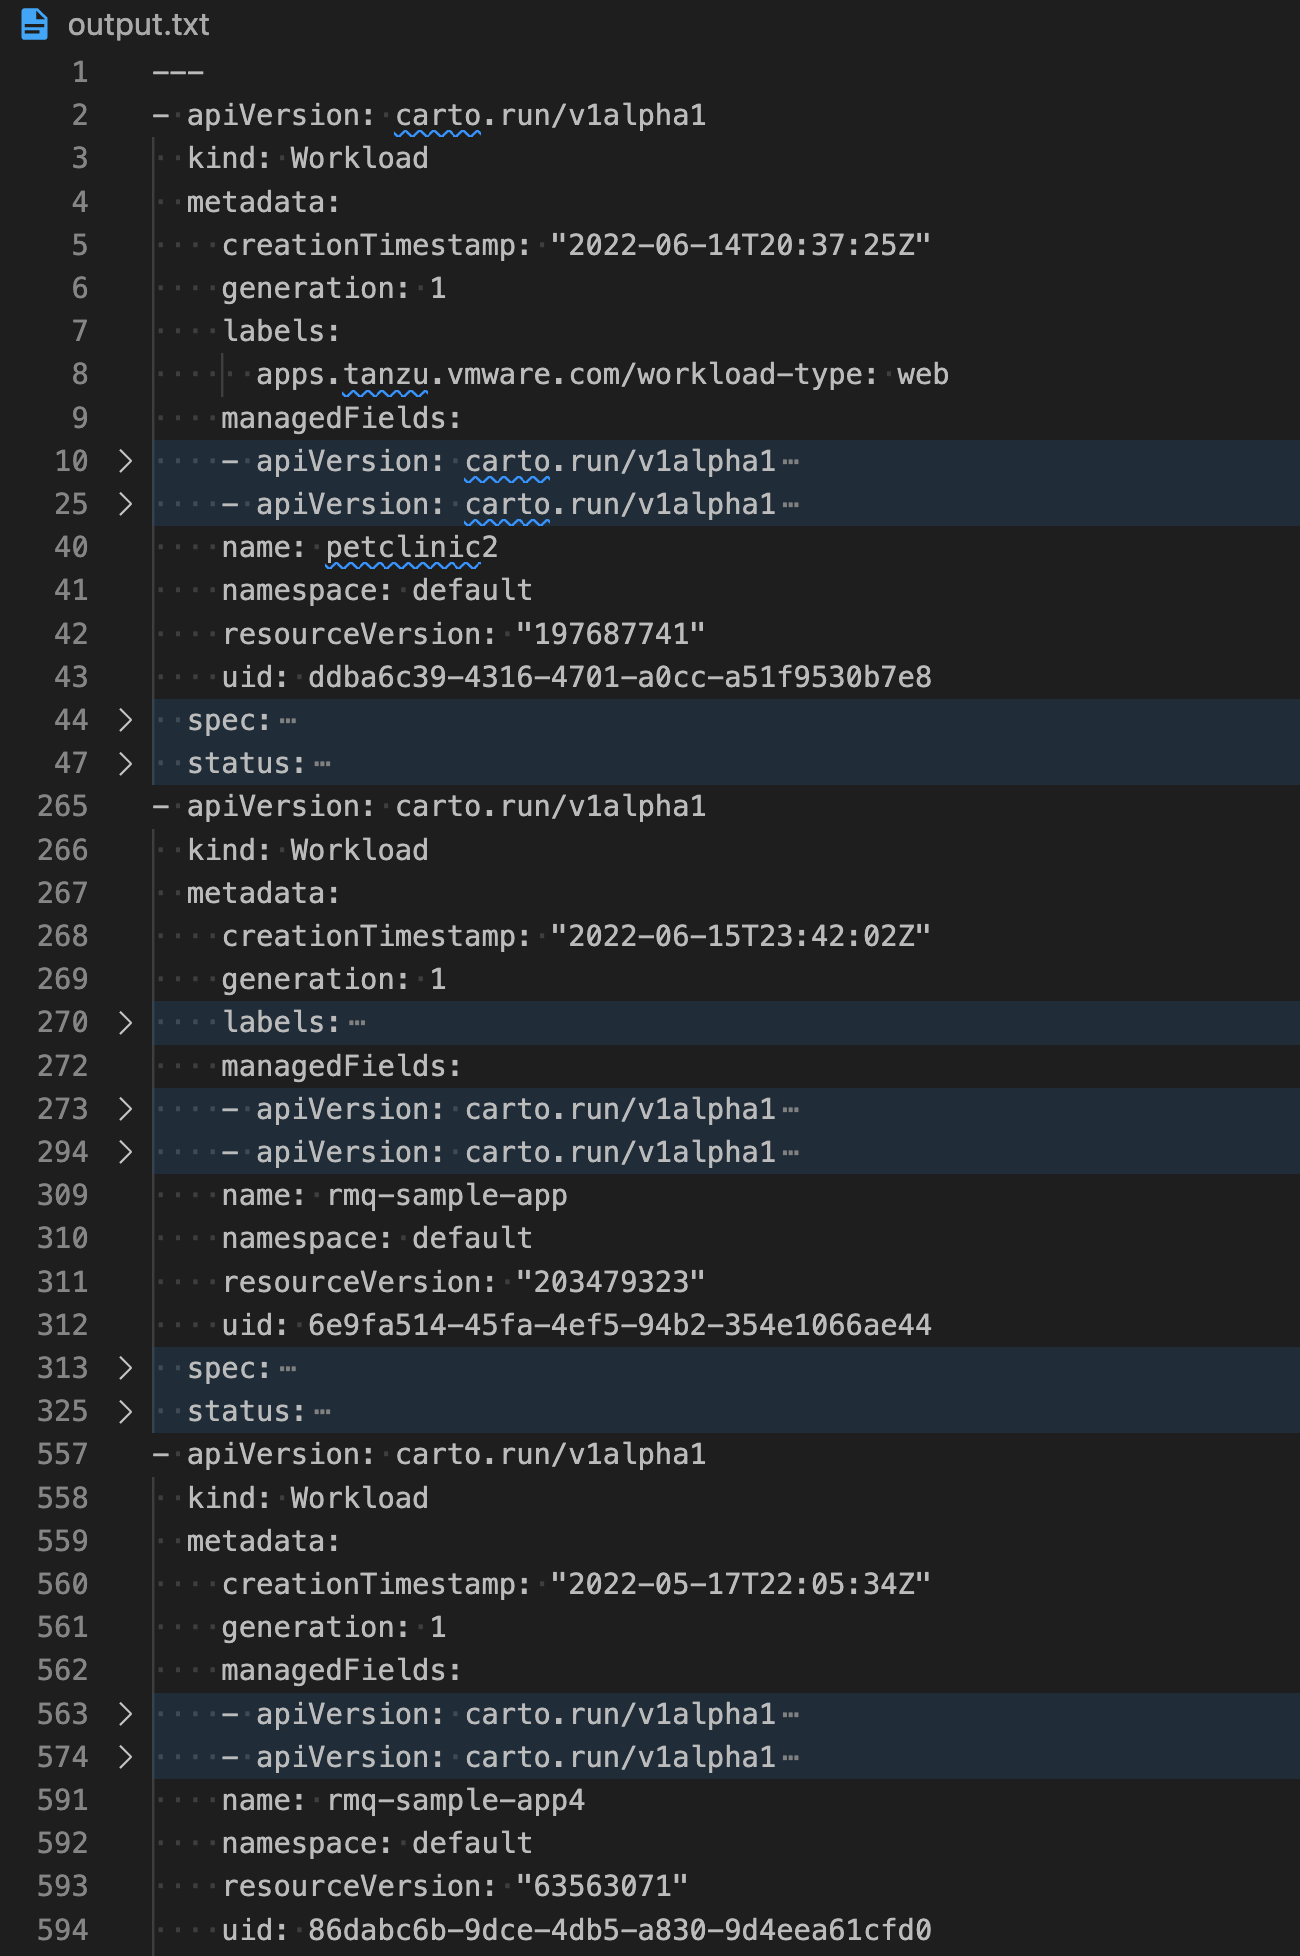This screenshot has height=1956, width=1300.
Task: Click the timestamp "2022-05-17T22:05:34Z"
Action: click(x=741, y=1584)
